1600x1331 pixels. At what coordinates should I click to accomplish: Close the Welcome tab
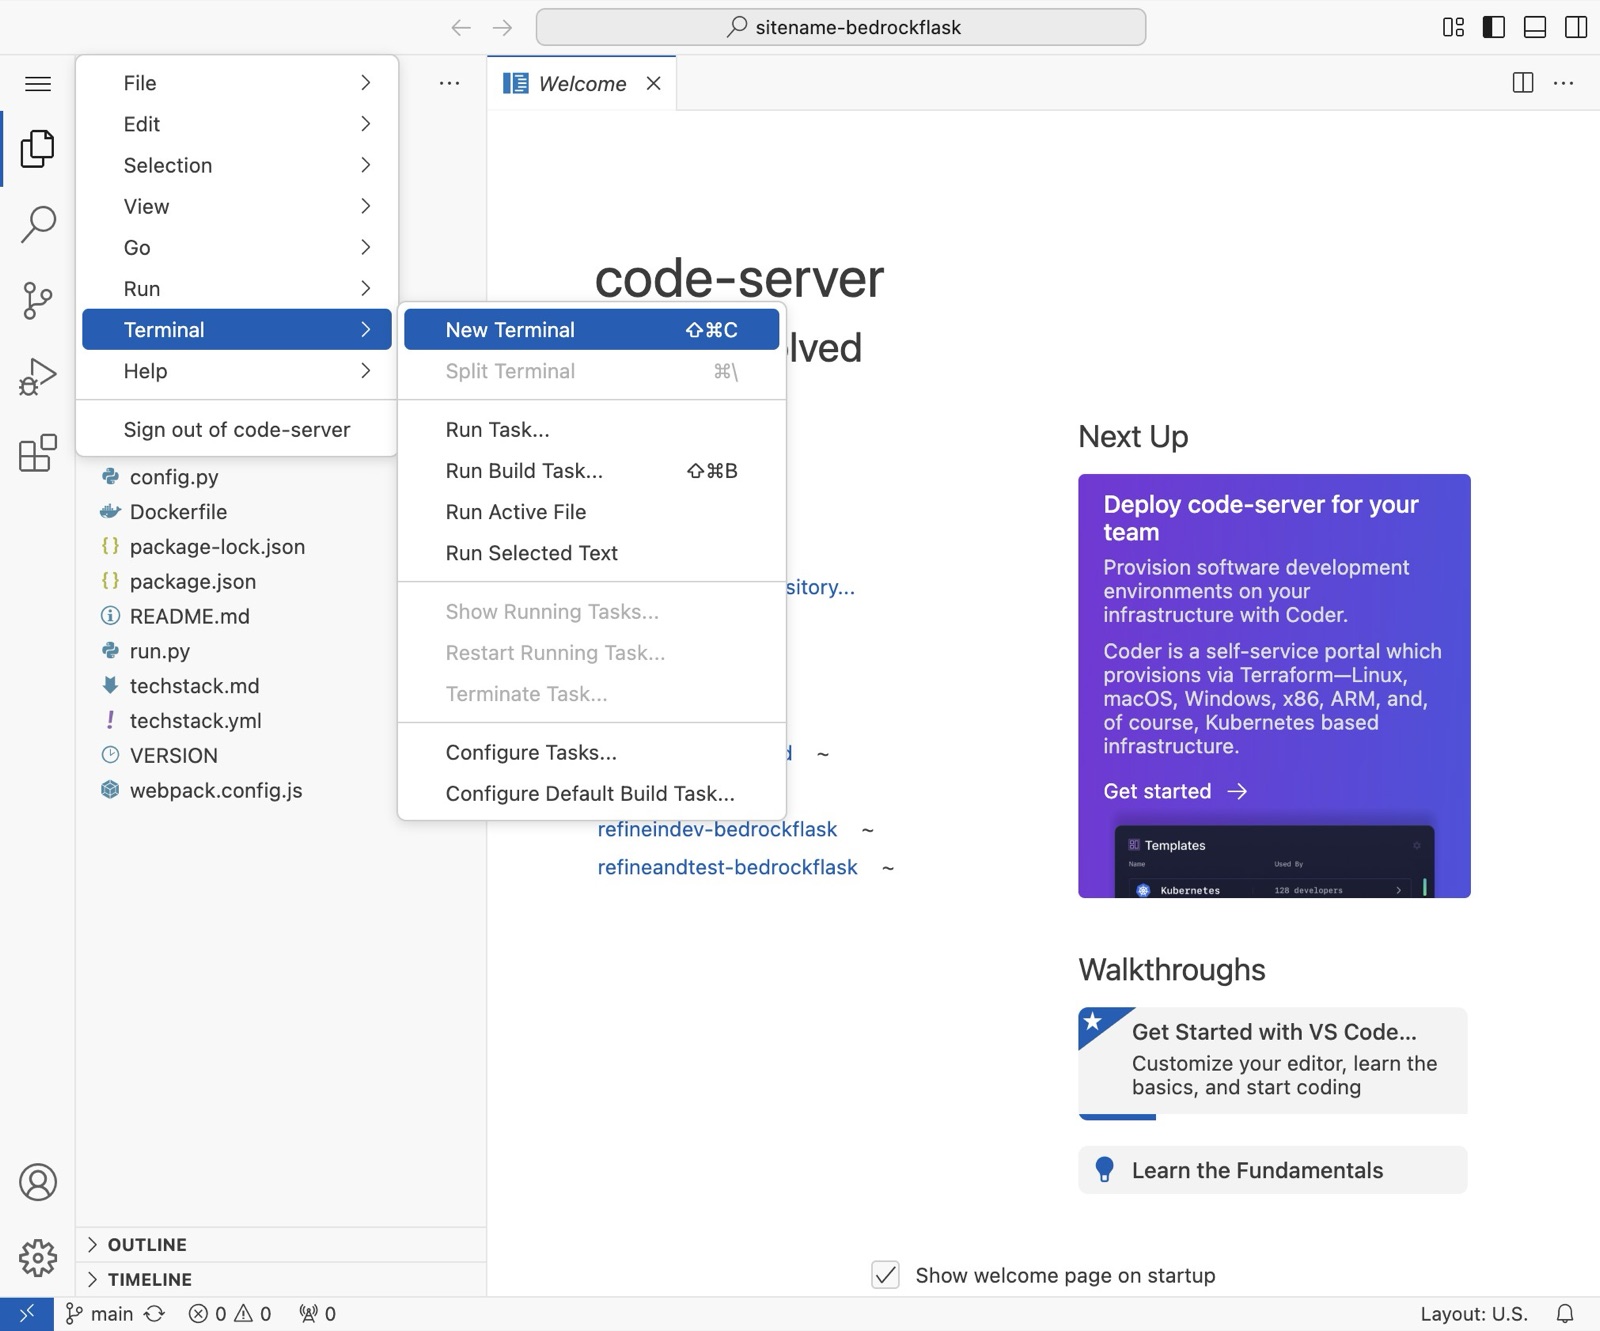654,83
